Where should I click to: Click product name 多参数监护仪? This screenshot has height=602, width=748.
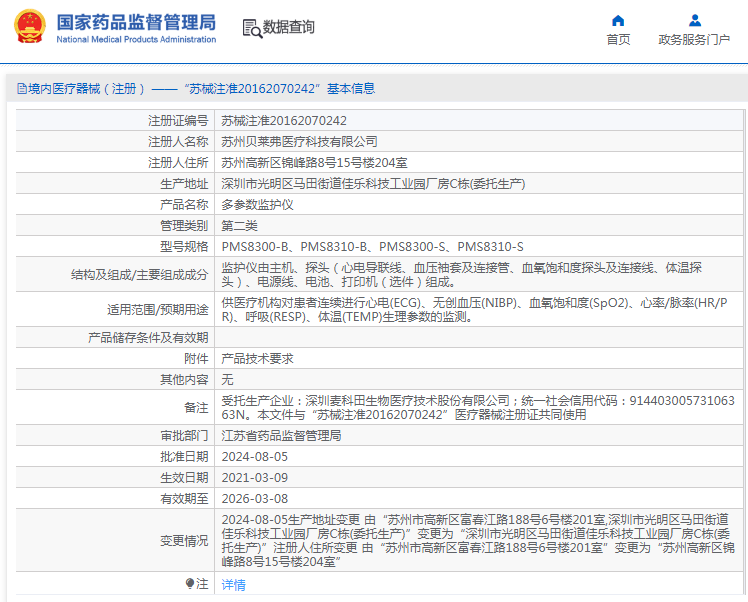click(257, 205)
